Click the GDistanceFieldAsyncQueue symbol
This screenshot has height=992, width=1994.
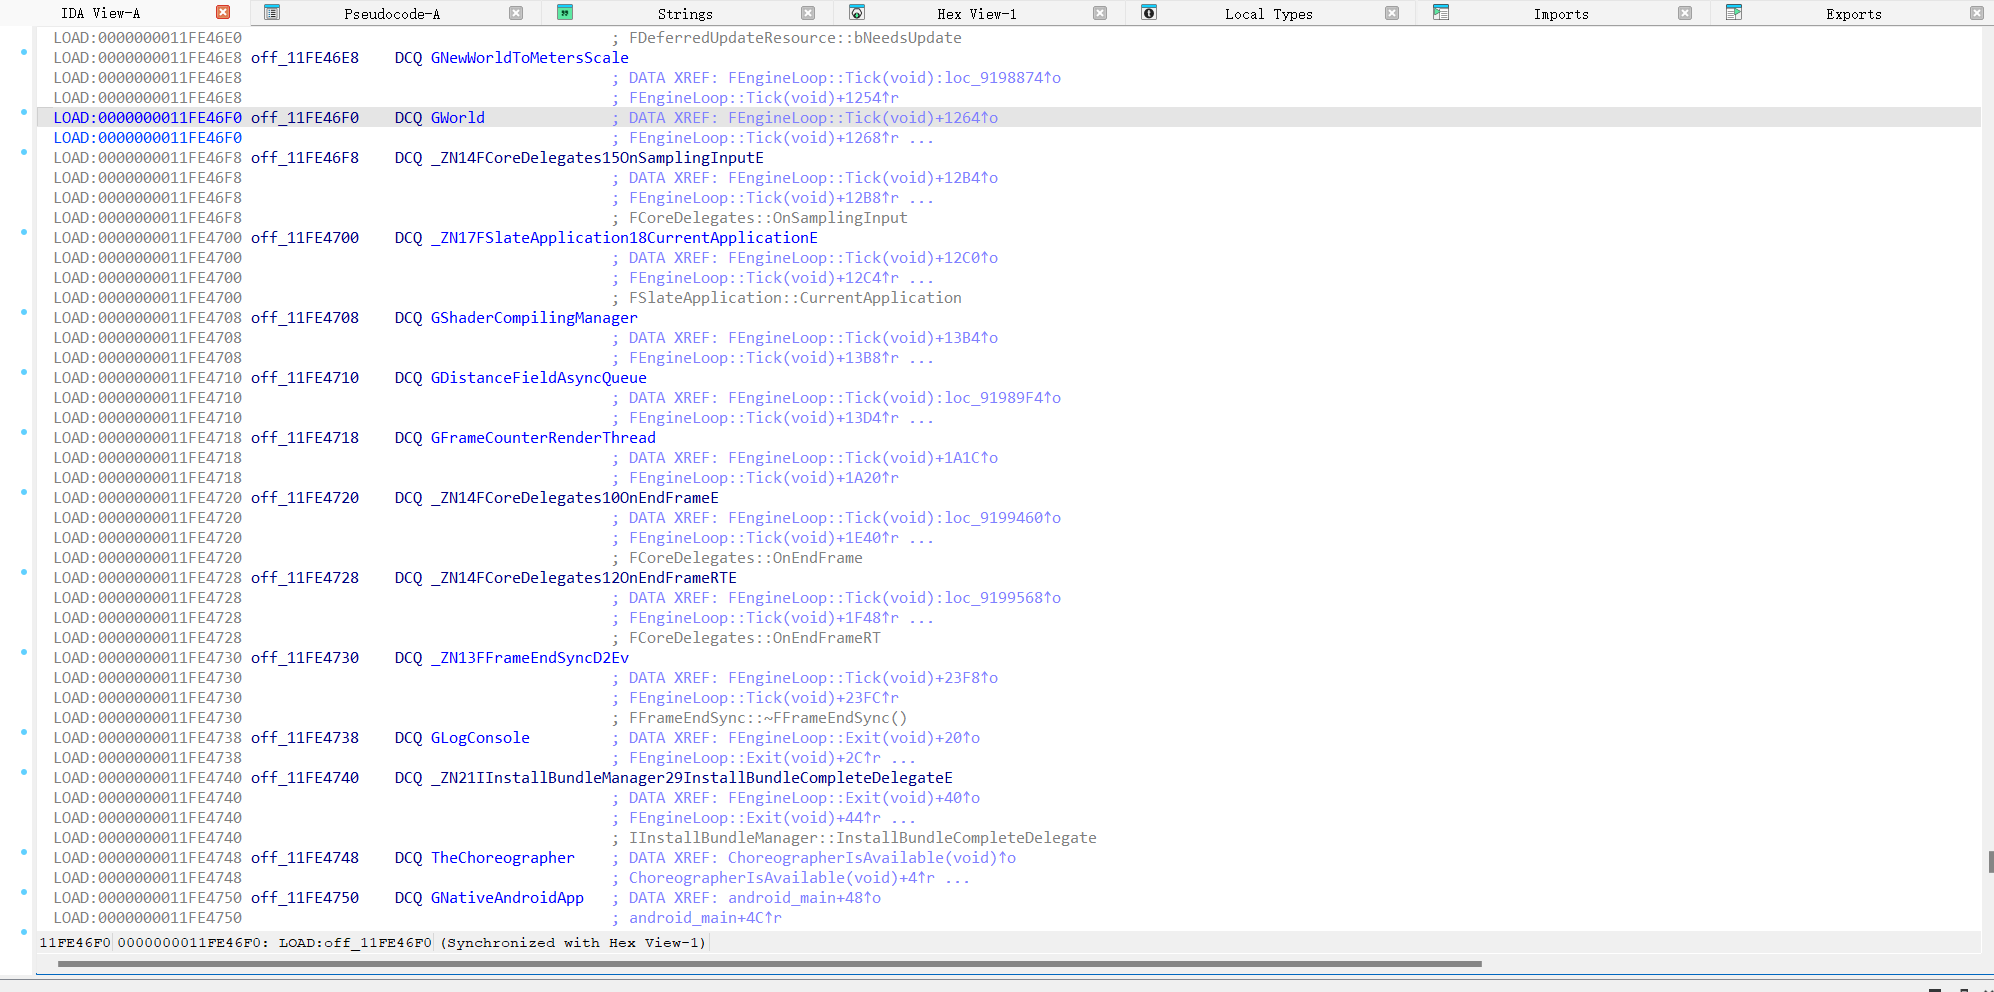coord(539,378)
